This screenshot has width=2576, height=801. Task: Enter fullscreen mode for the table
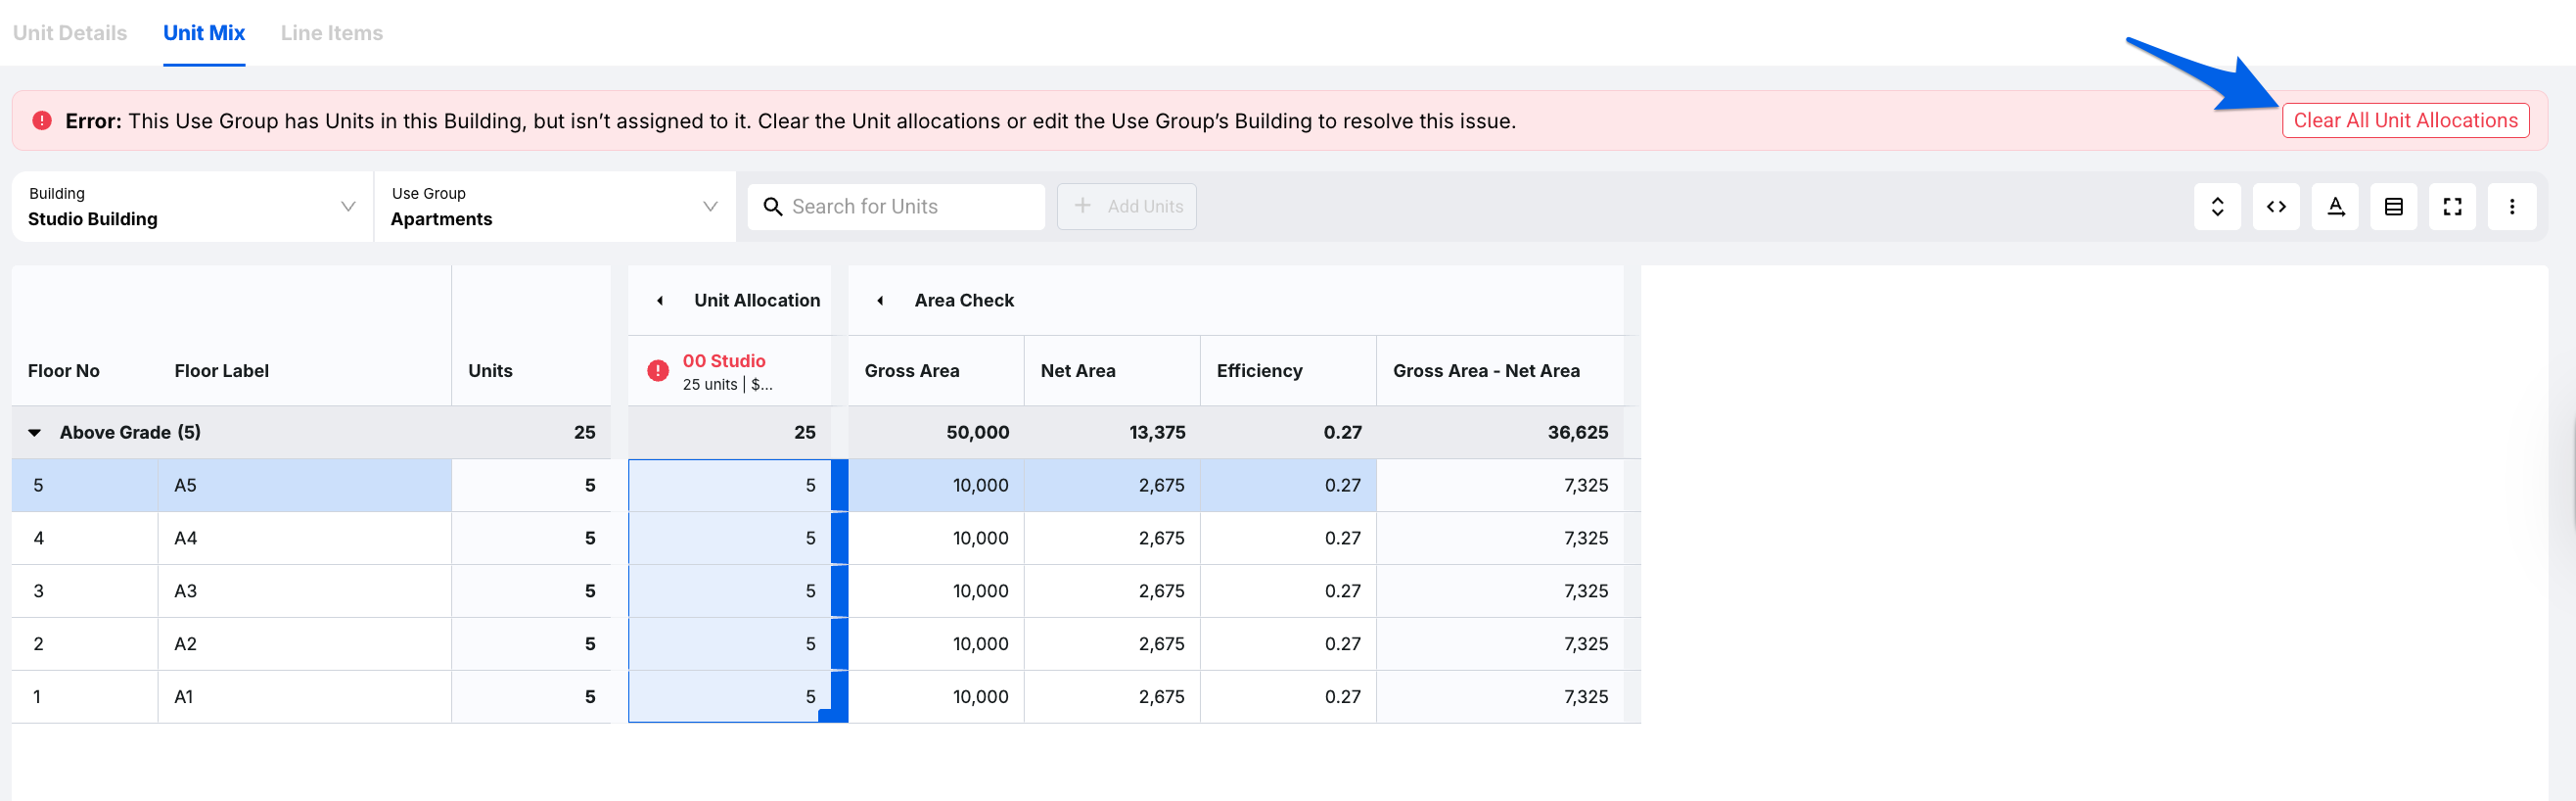(x=2452, y=207)
